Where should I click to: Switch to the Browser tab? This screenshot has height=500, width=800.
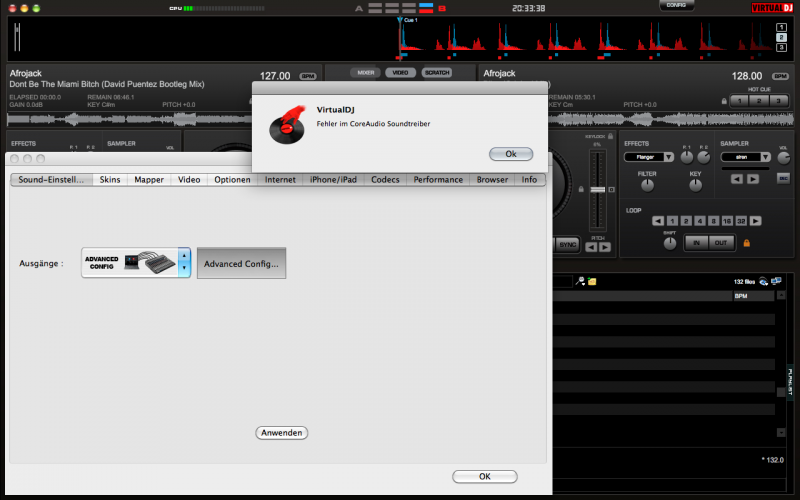(492, 180)
